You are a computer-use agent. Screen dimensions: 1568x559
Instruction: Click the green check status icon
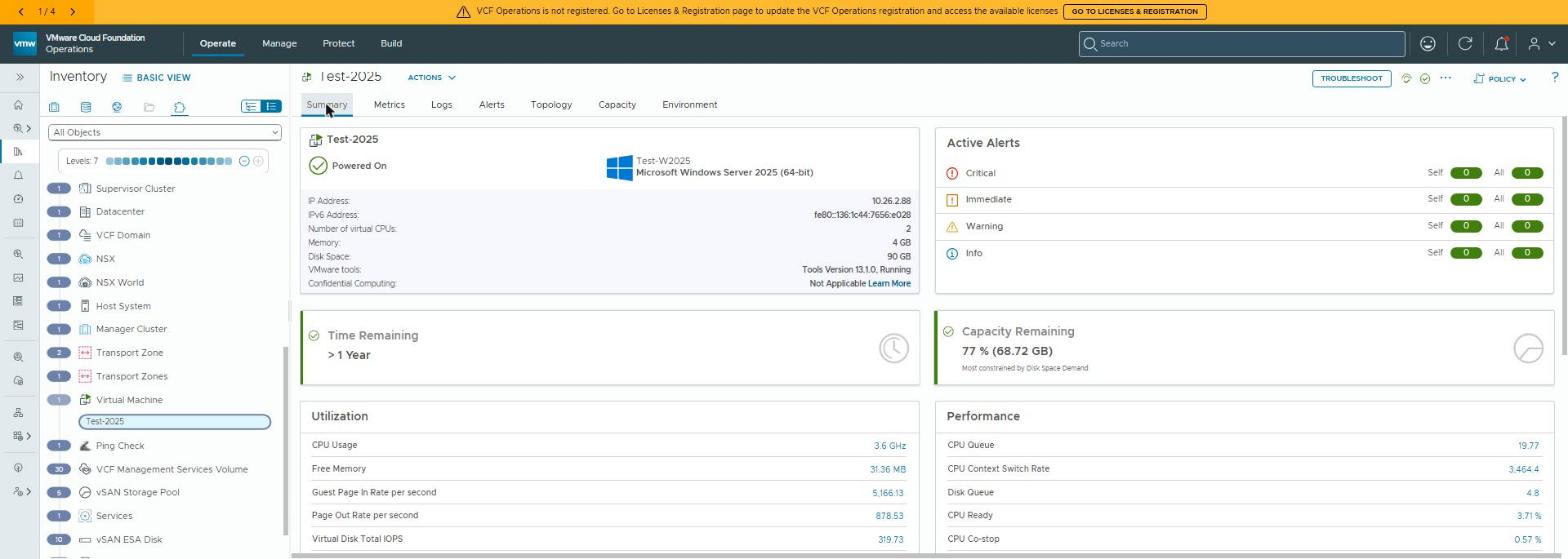[1425, 78]
